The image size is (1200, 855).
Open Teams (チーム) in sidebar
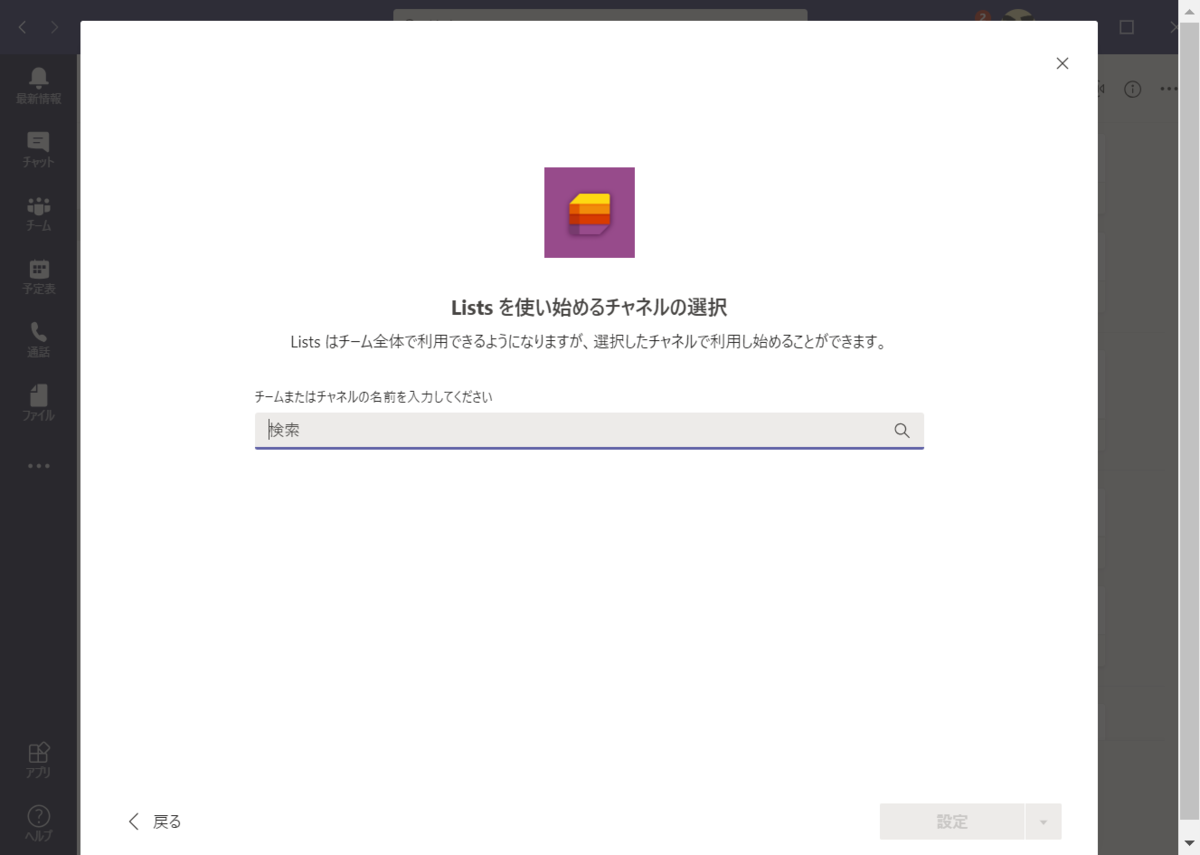tap(39, 213)
